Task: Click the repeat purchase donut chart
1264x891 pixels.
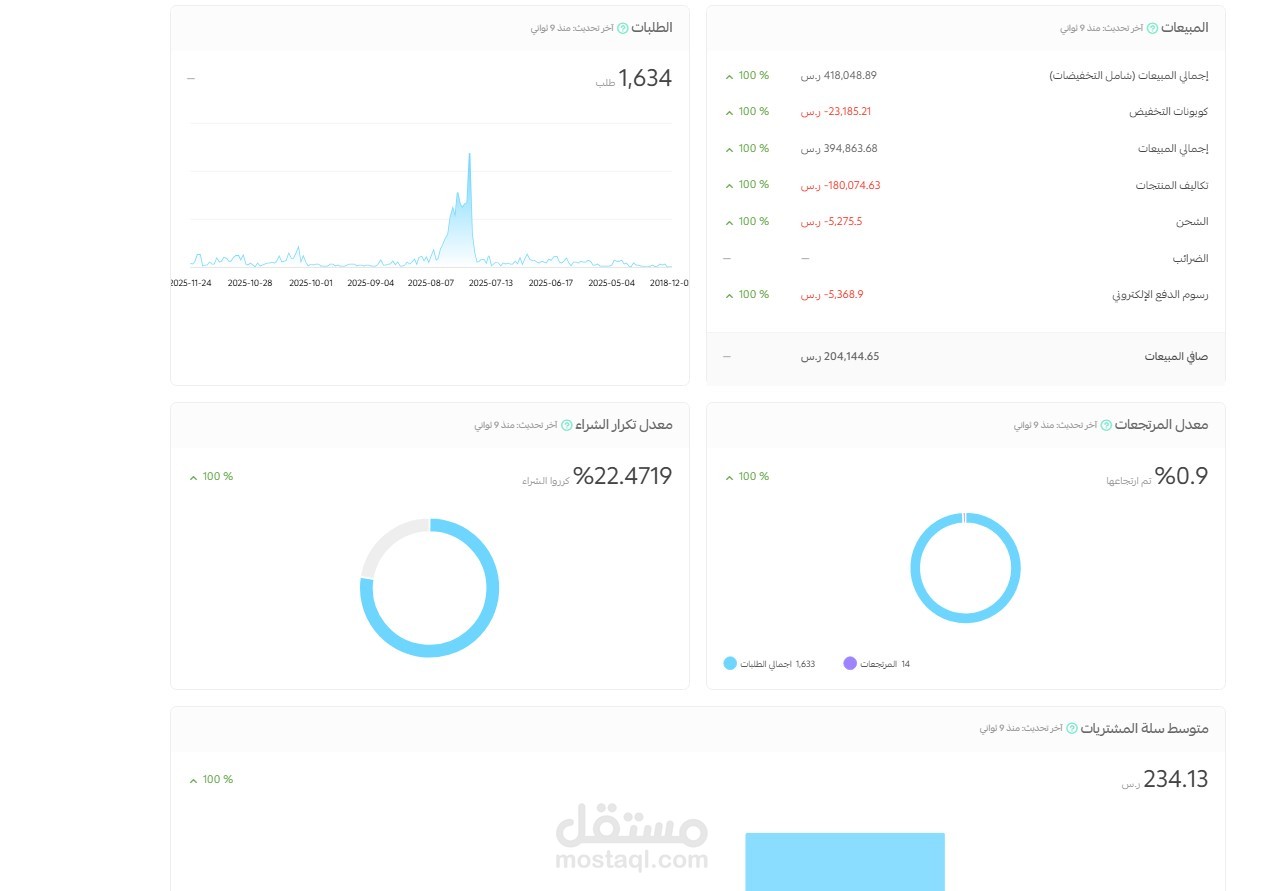Action: (429, 587)
